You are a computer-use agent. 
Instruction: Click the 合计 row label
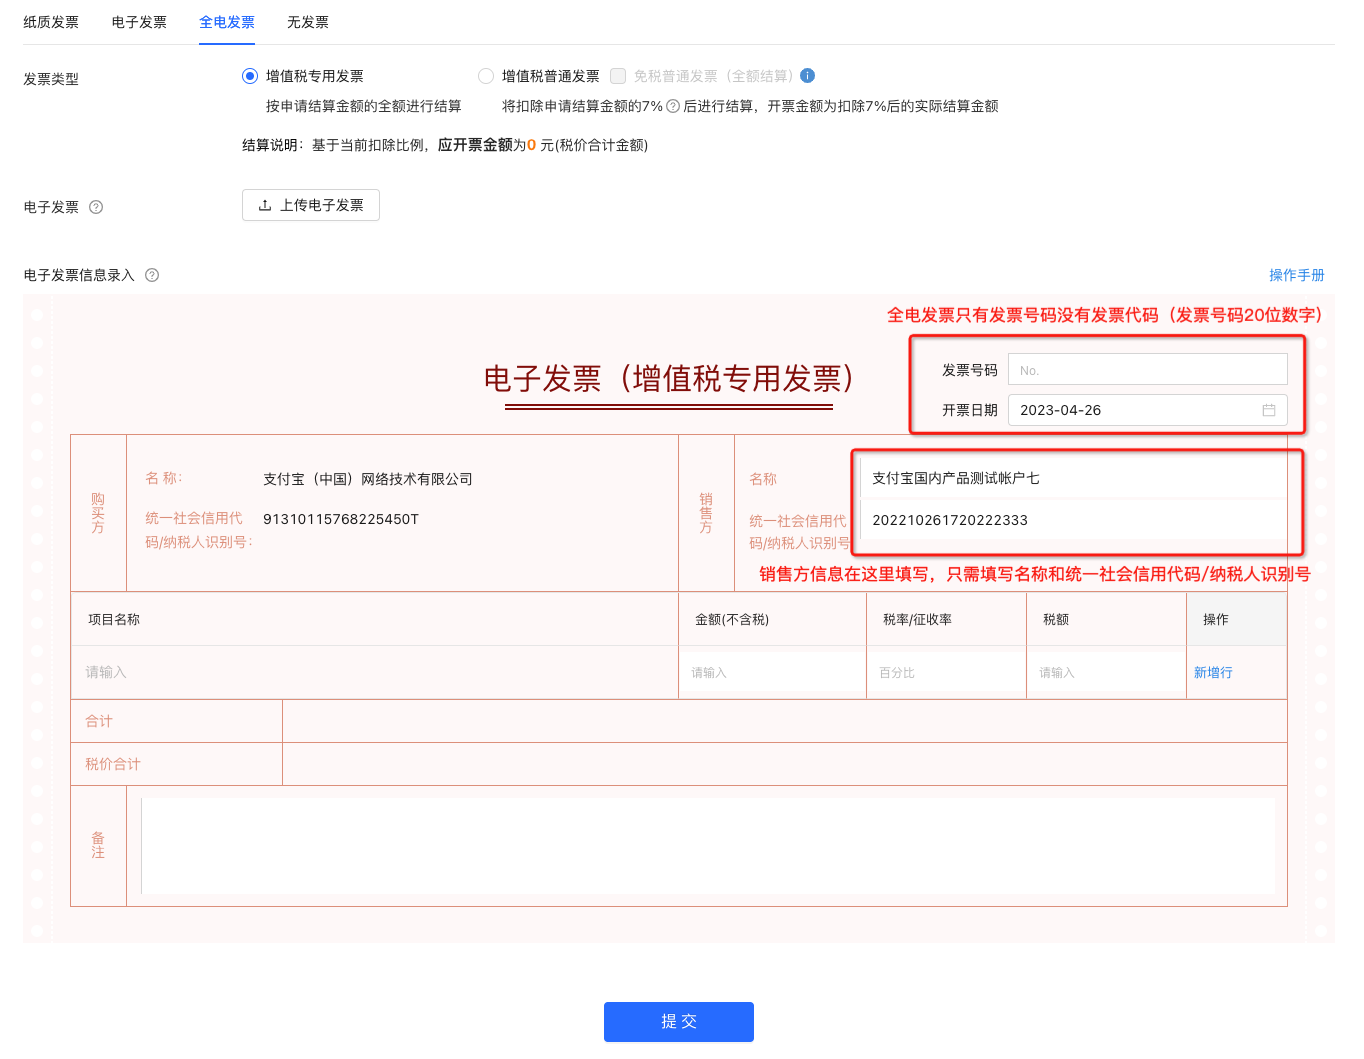pyautogui.click(x=99, y=721)
